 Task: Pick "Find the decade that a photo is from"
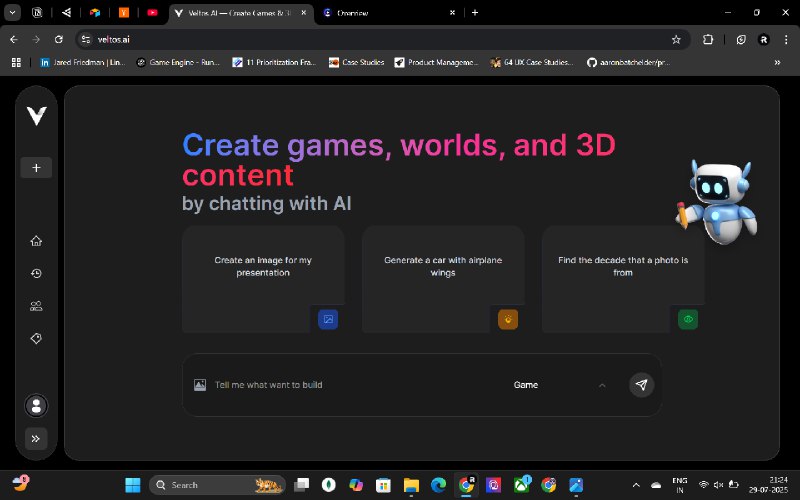(622, 278)
